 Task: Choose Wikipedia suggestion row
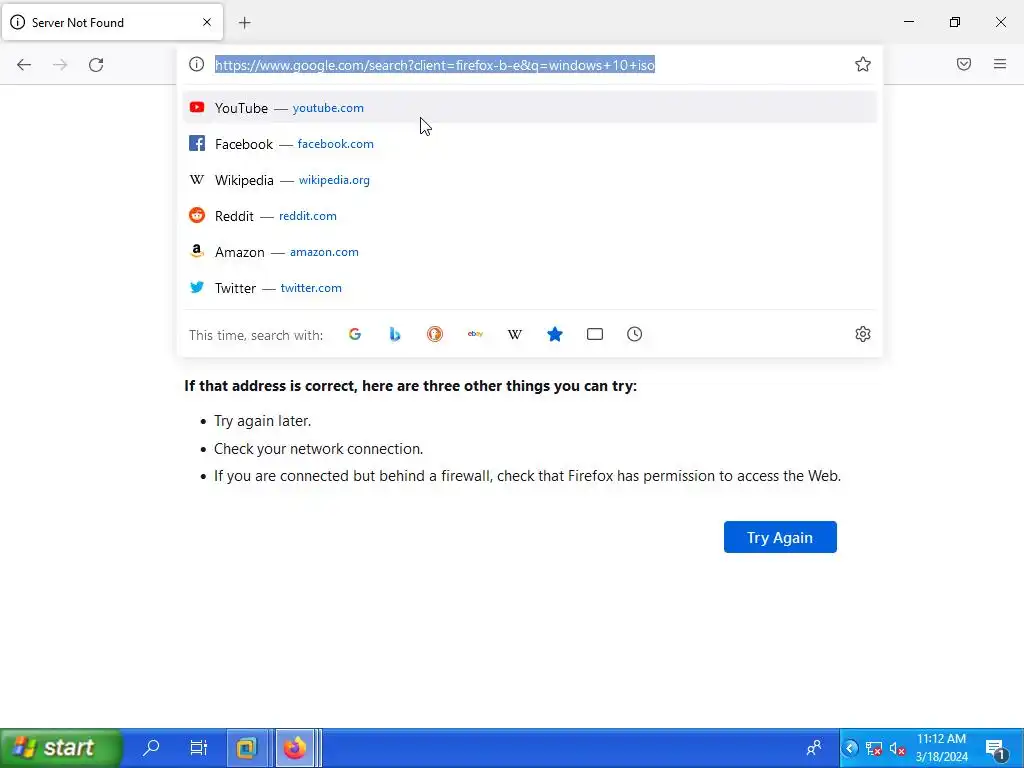tap(530, 180)
